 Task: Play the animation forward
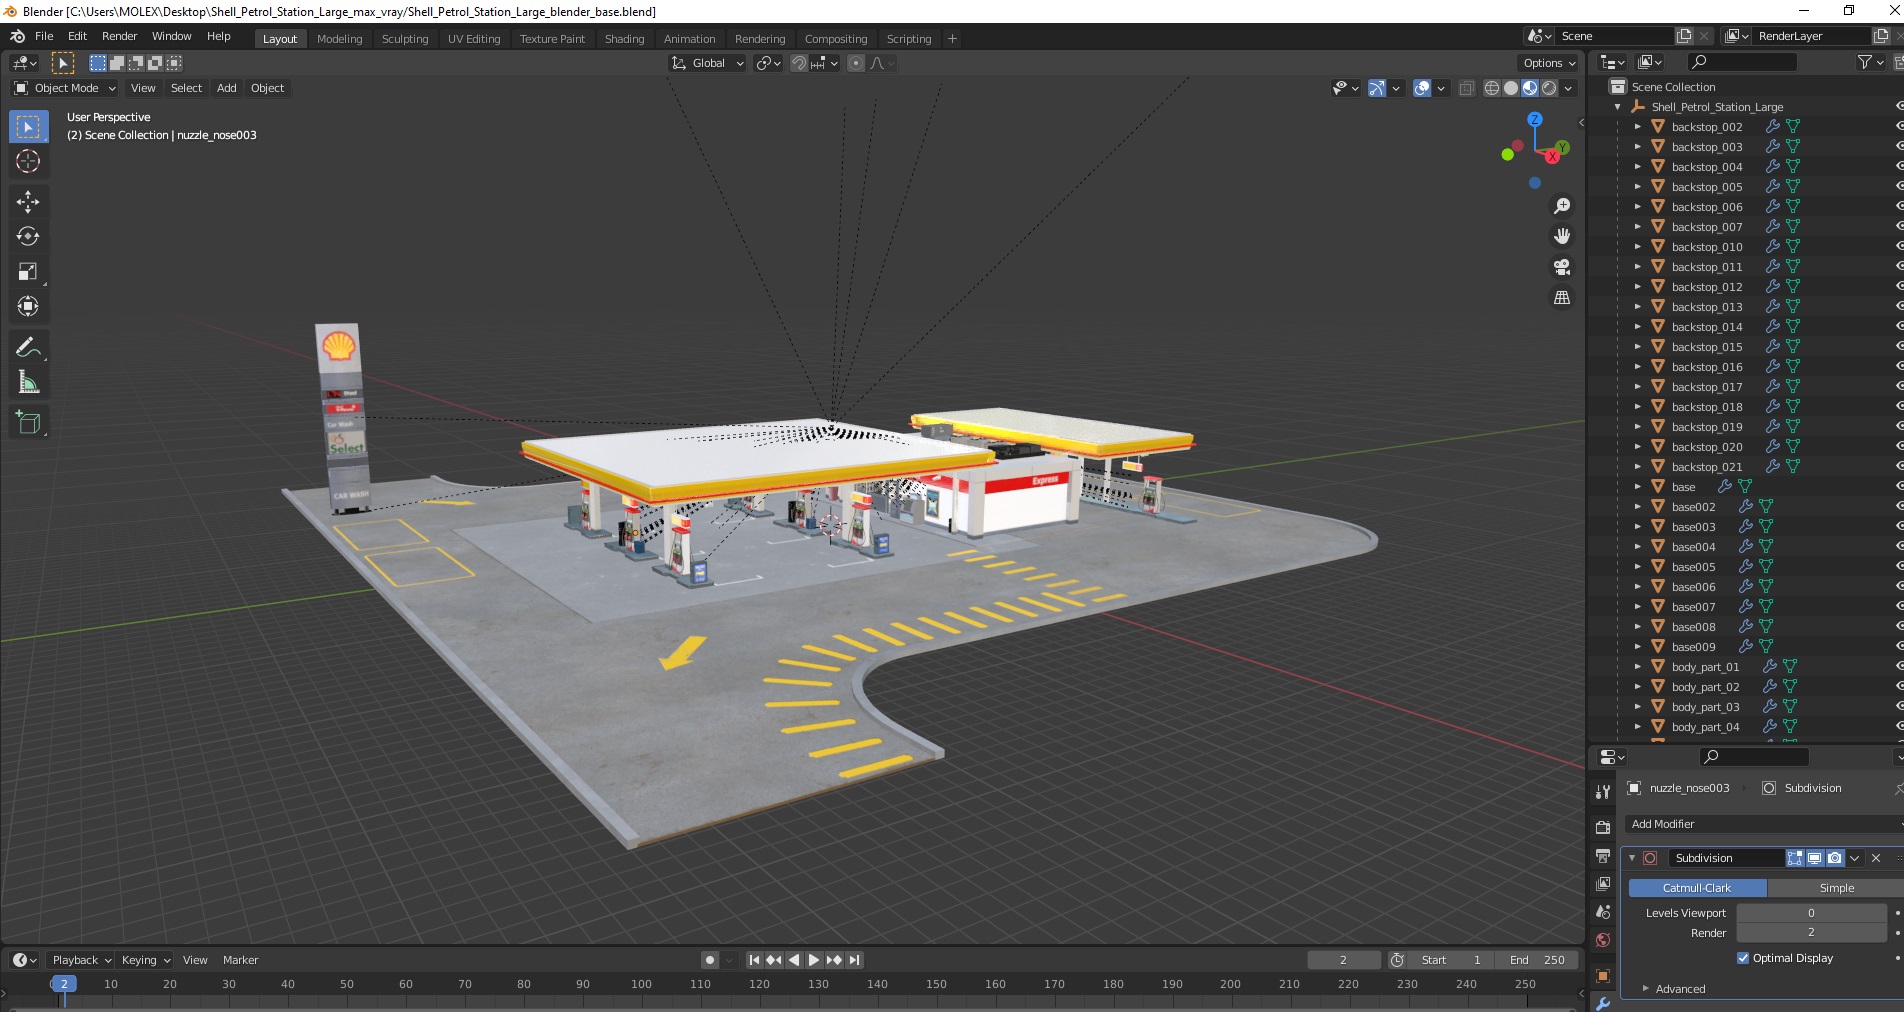click(814, 960)
